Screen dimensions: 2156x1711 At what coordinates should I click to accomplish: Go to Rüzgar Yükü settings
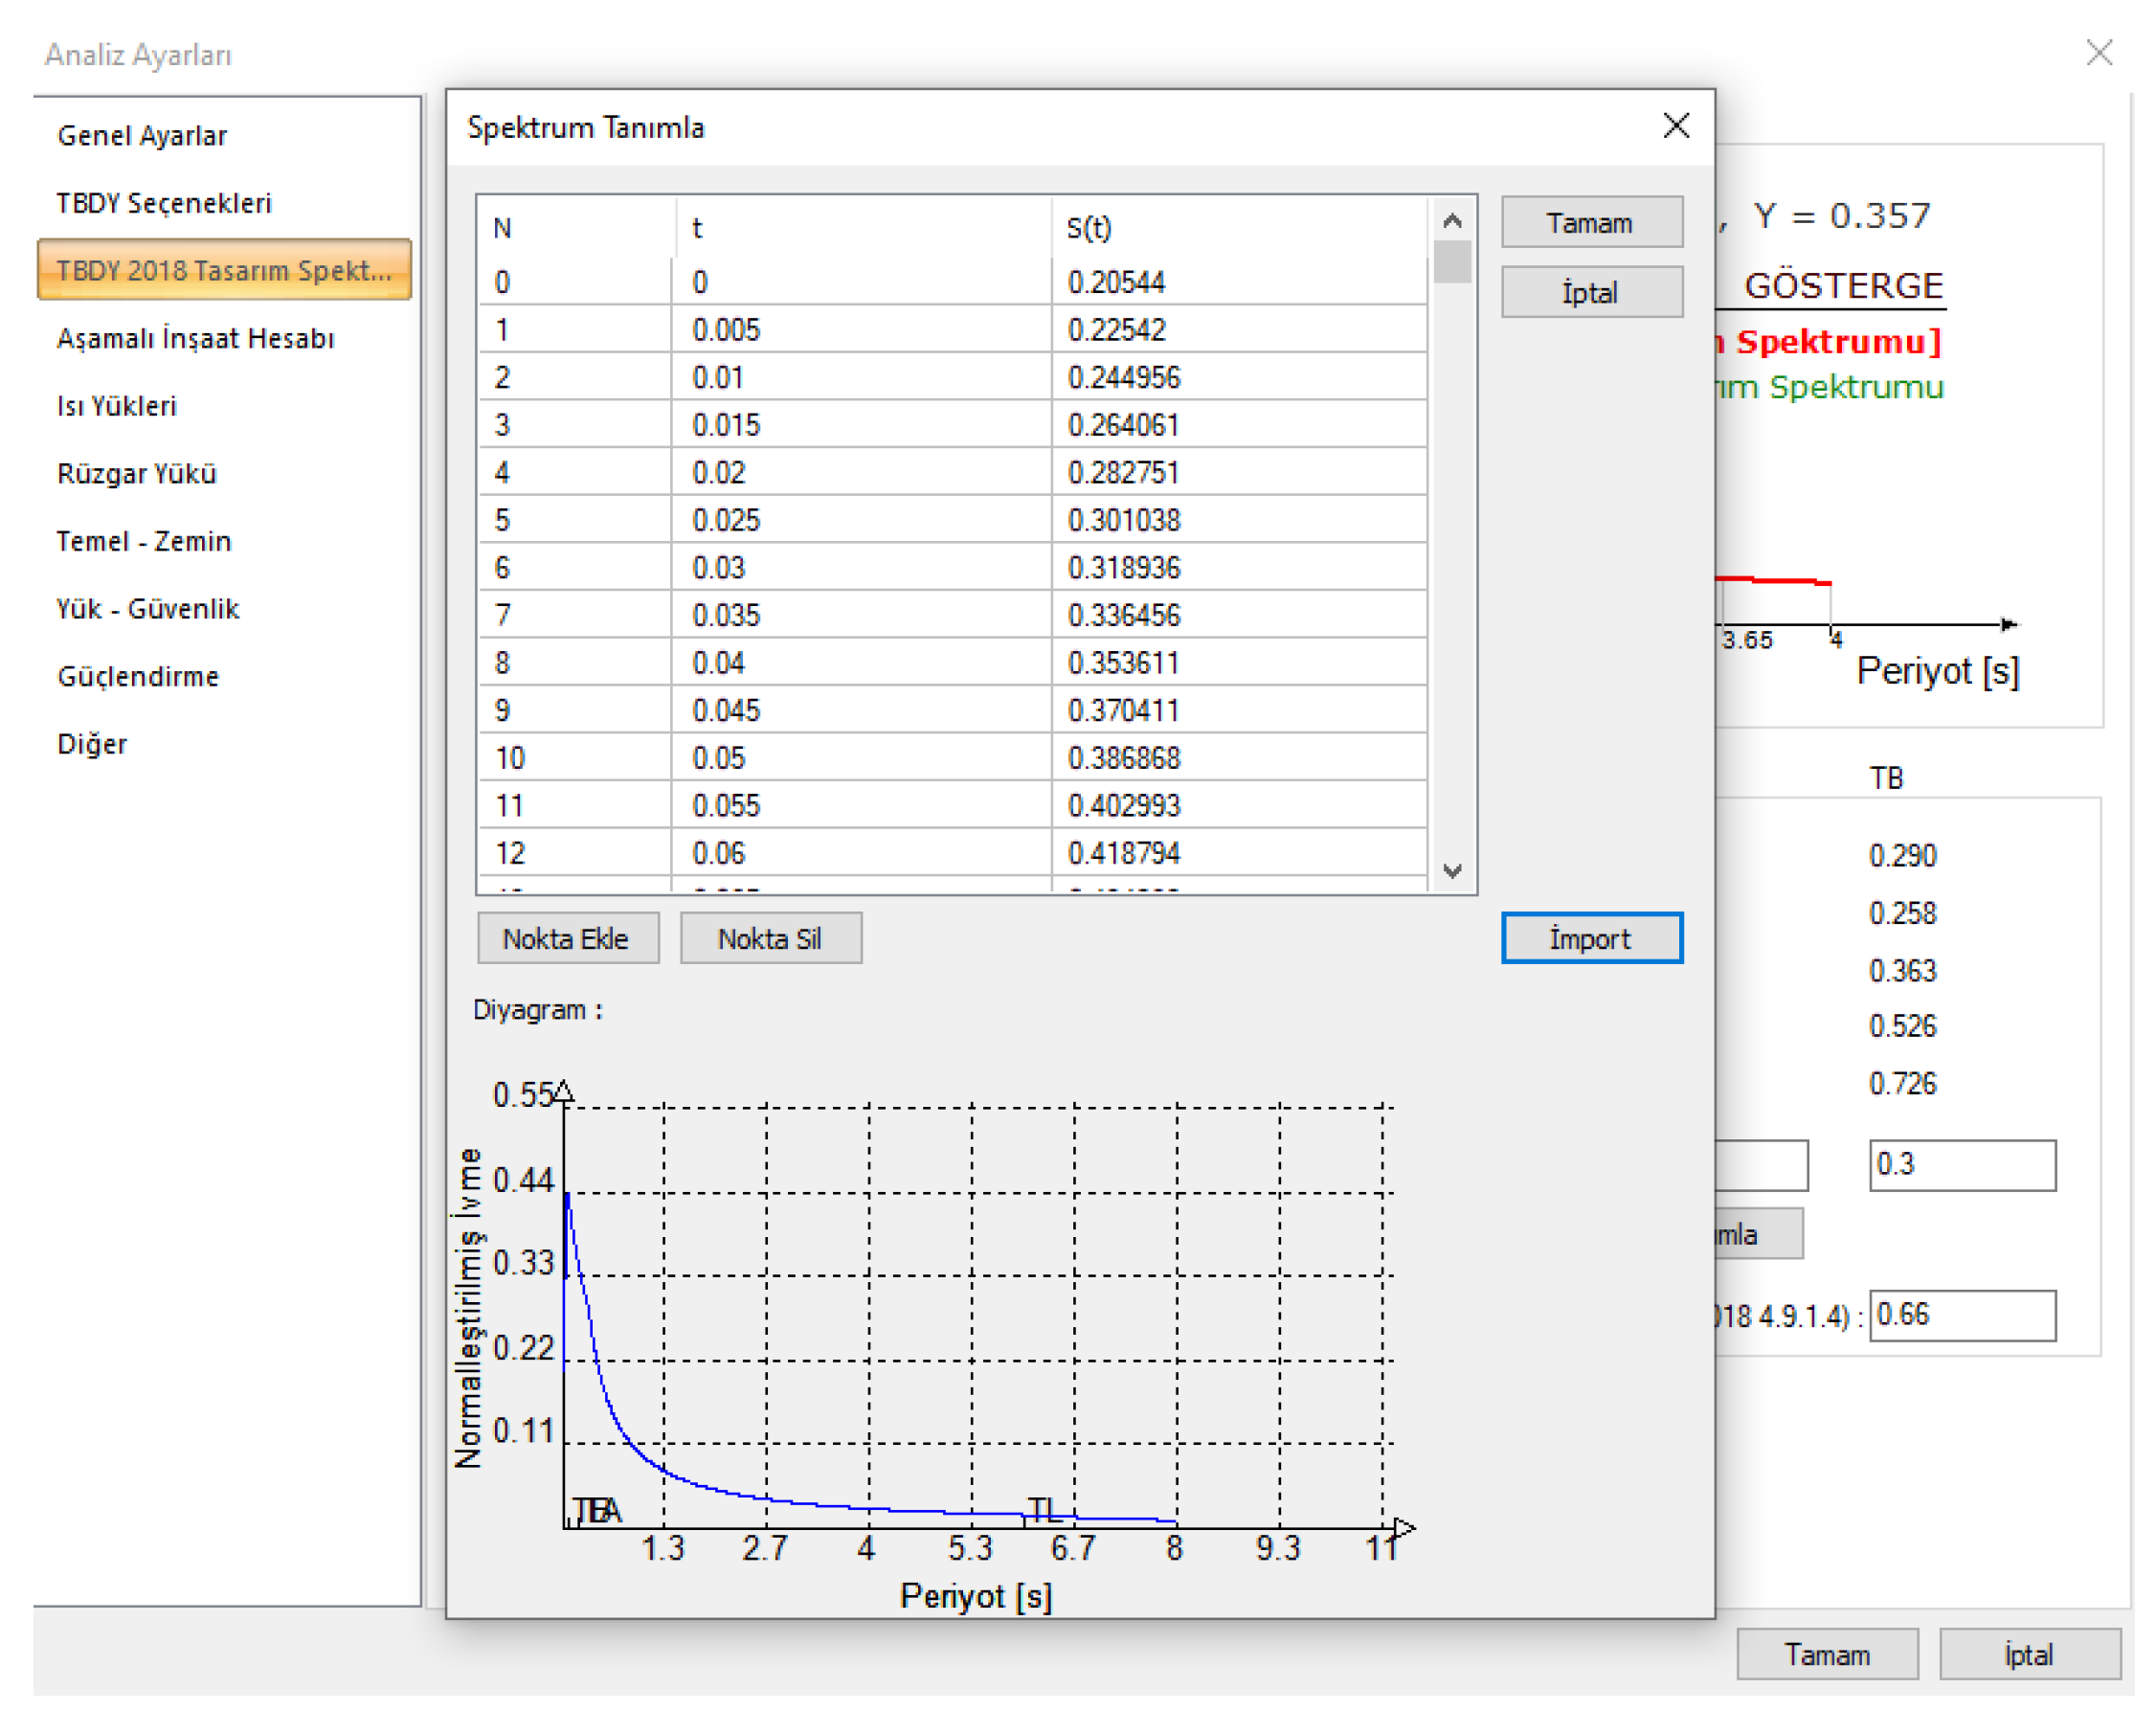tap(137, 473)
